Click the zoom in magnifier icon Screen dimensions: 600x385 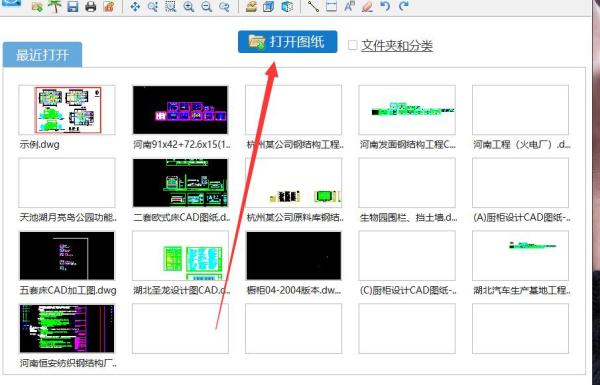click(x=189, y=7)
